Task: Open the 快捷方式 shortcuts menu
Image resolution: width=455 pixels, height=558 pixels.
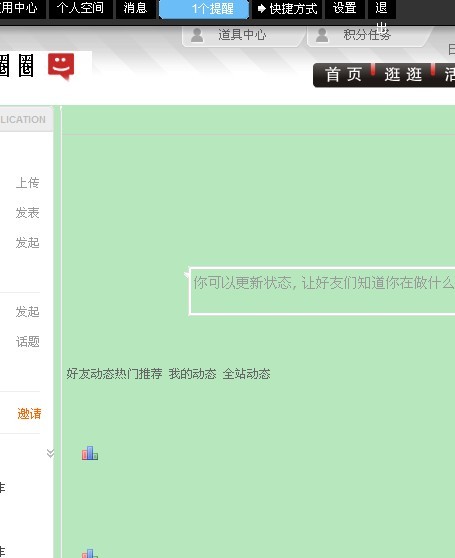Action: pyautogui.click(x=287, y=9)
